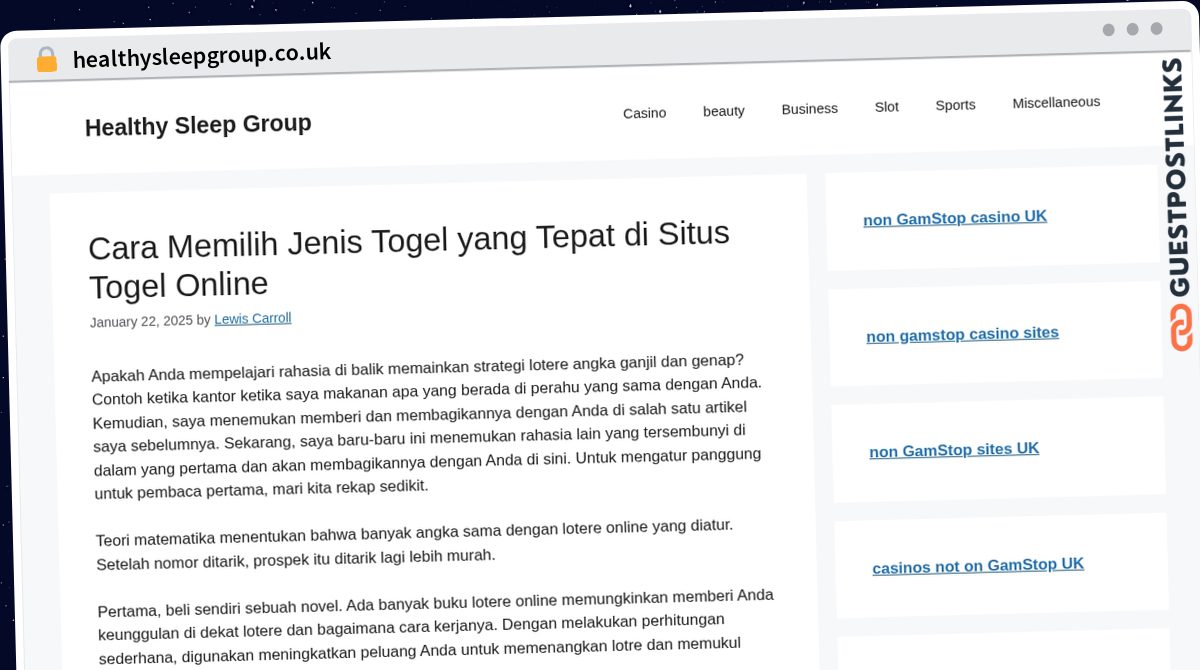Image resolution: width=1200 pixels, height=670 pixels.
Task: Click the non GamStop casino UK link
Action: pyautogui.click(x=955, y=217)
